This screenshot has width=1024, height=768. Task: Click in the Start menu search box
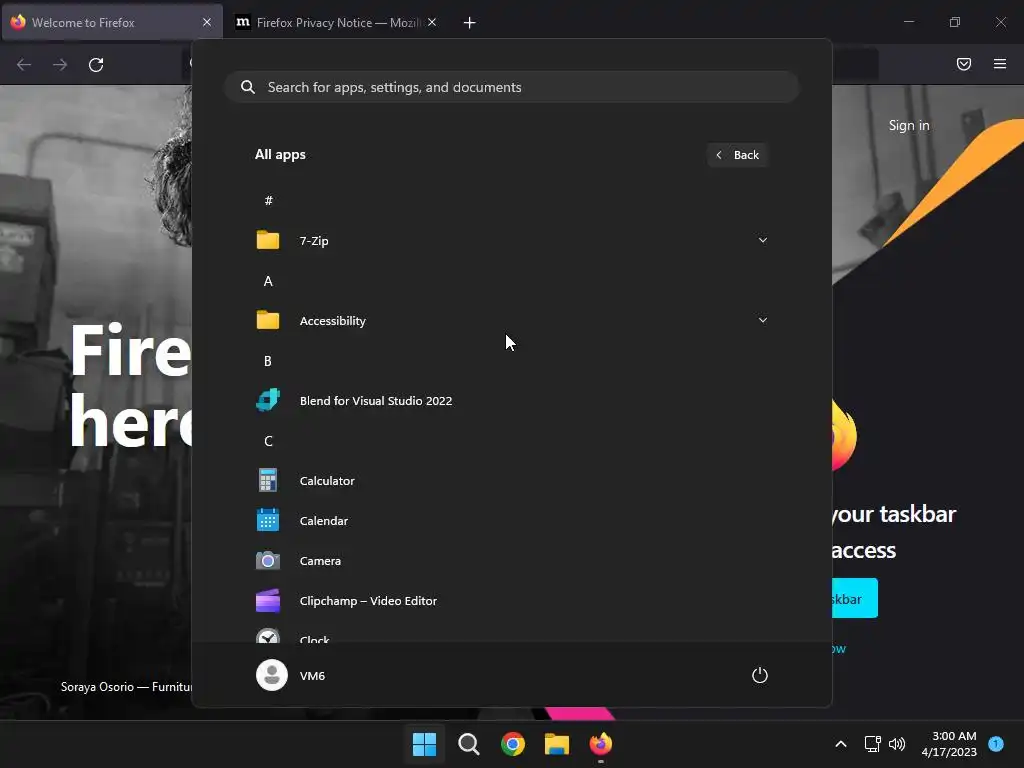pyautogui.click(x=511, y=87)
